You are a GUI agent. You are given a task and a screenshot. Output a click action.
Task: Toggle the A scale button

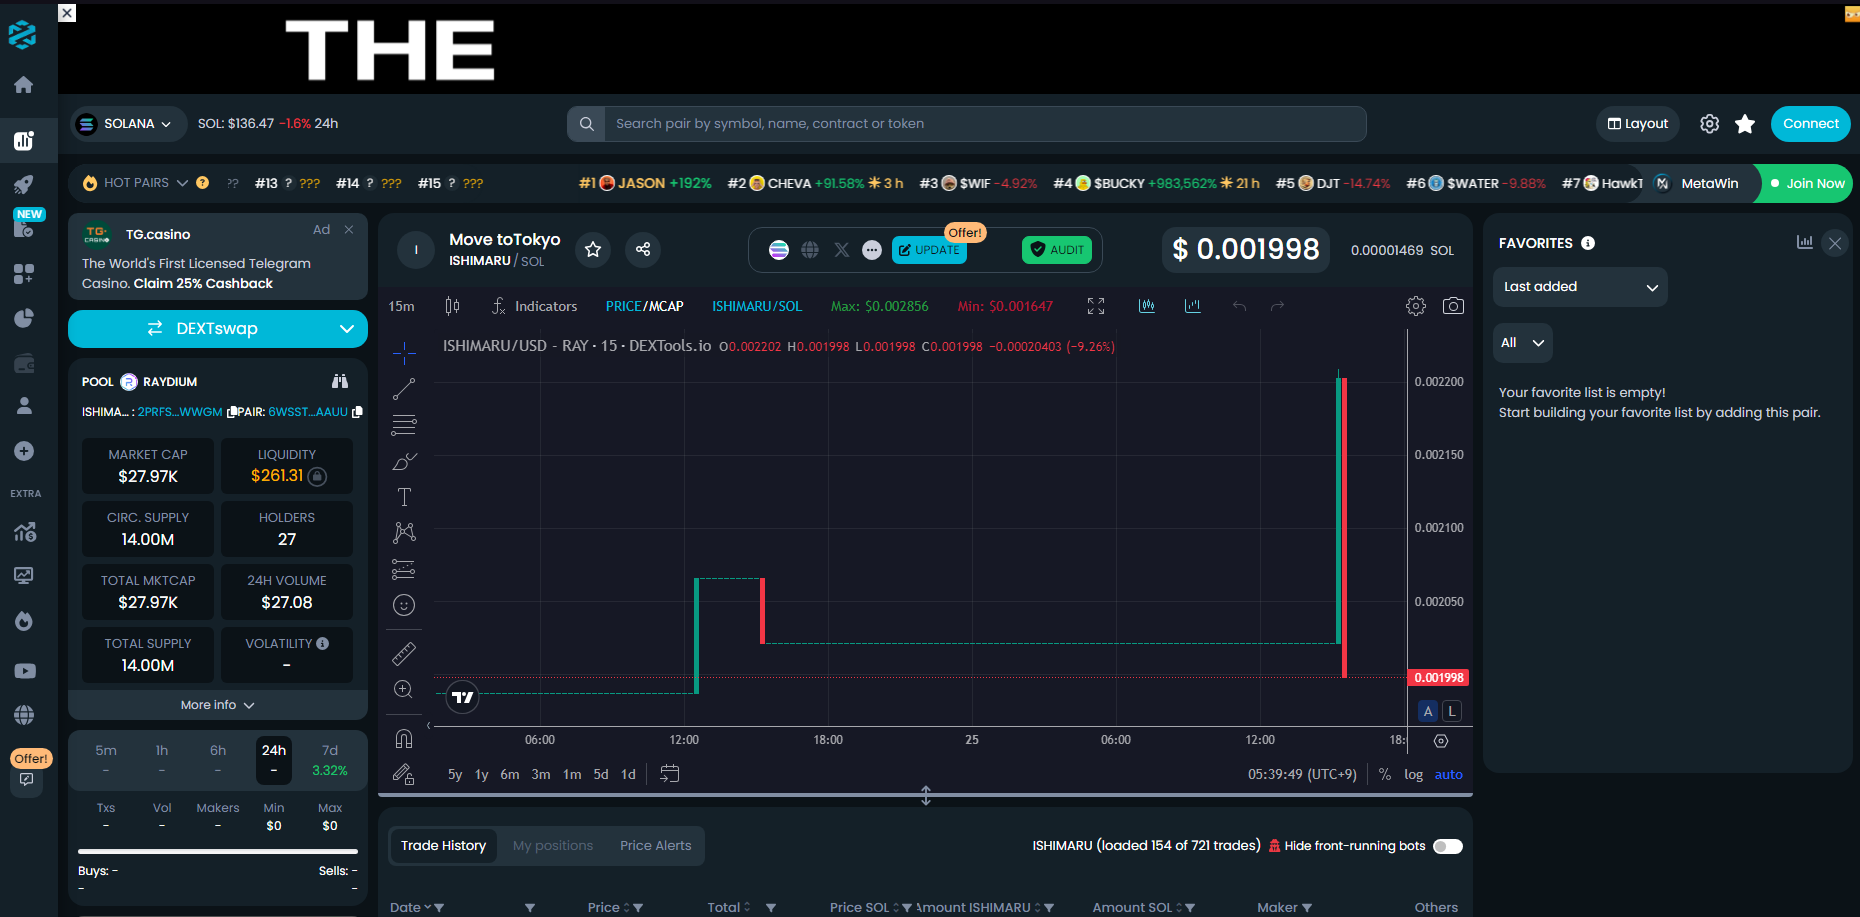pyautogui.click(x=1428, y=711)
